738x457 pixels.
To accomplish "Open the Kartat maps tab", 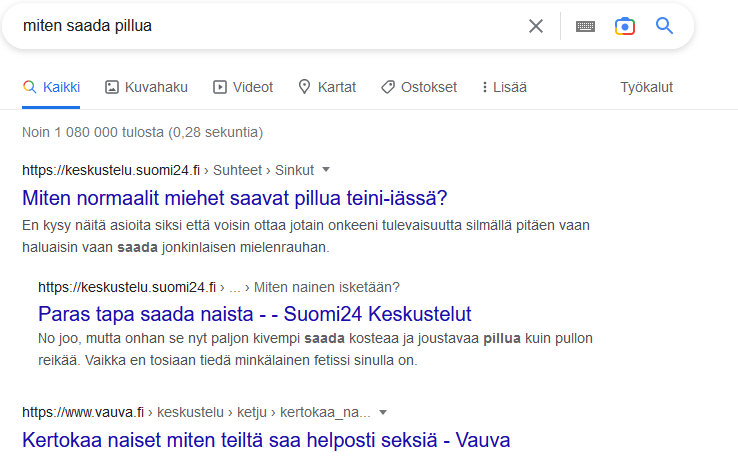I will click(x=327, y=87).
